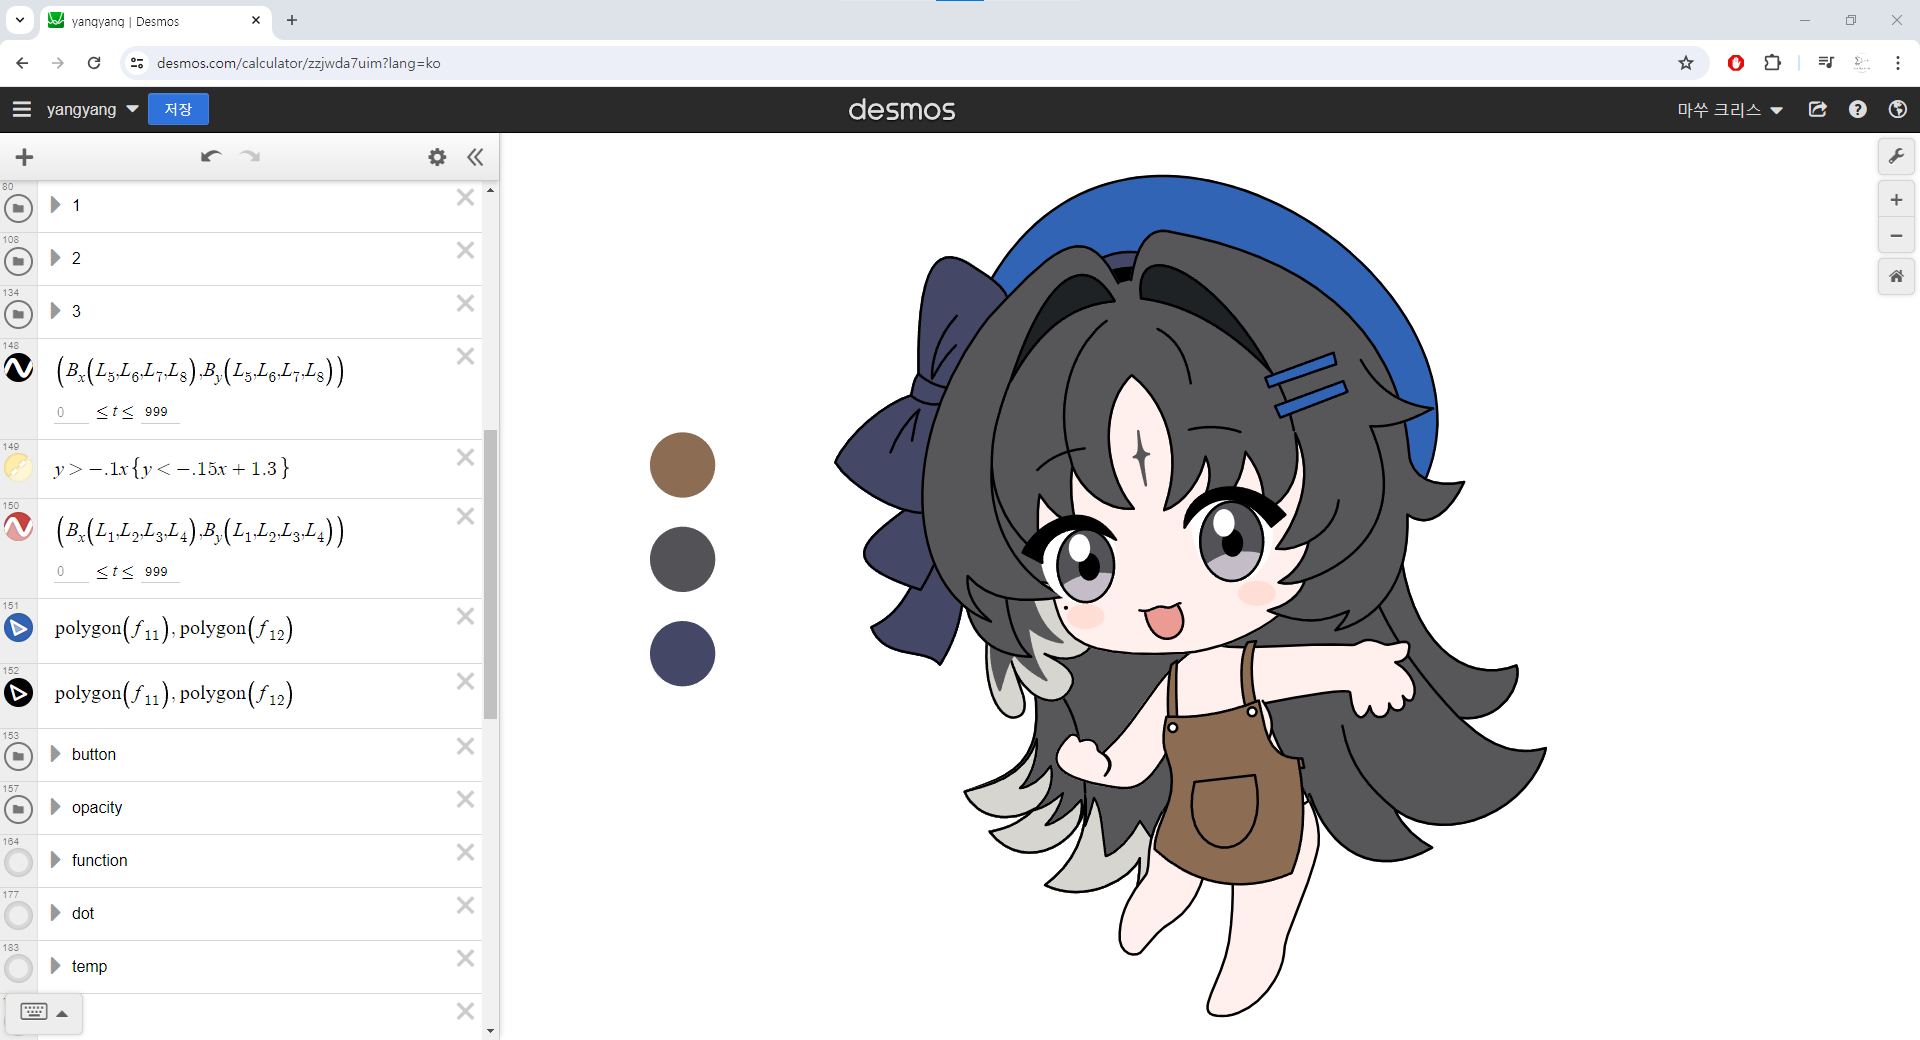Screen dimensions: 1920x1040
Task: Open the expression list settings gear
Action: pos(437,157)
